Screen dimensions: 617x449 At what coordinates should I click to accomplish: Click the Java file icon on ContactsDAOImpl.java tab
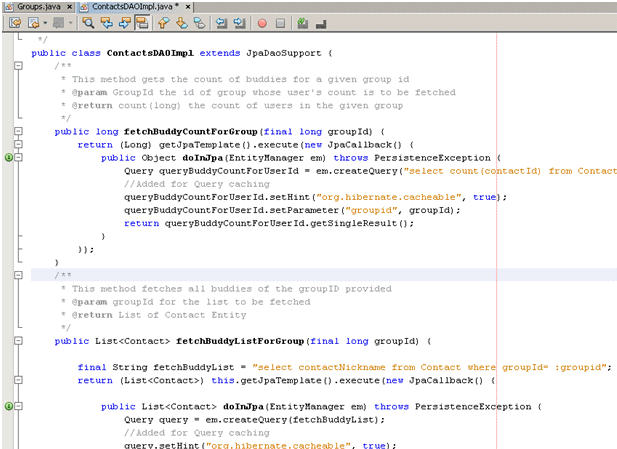(x=84, y=7)
